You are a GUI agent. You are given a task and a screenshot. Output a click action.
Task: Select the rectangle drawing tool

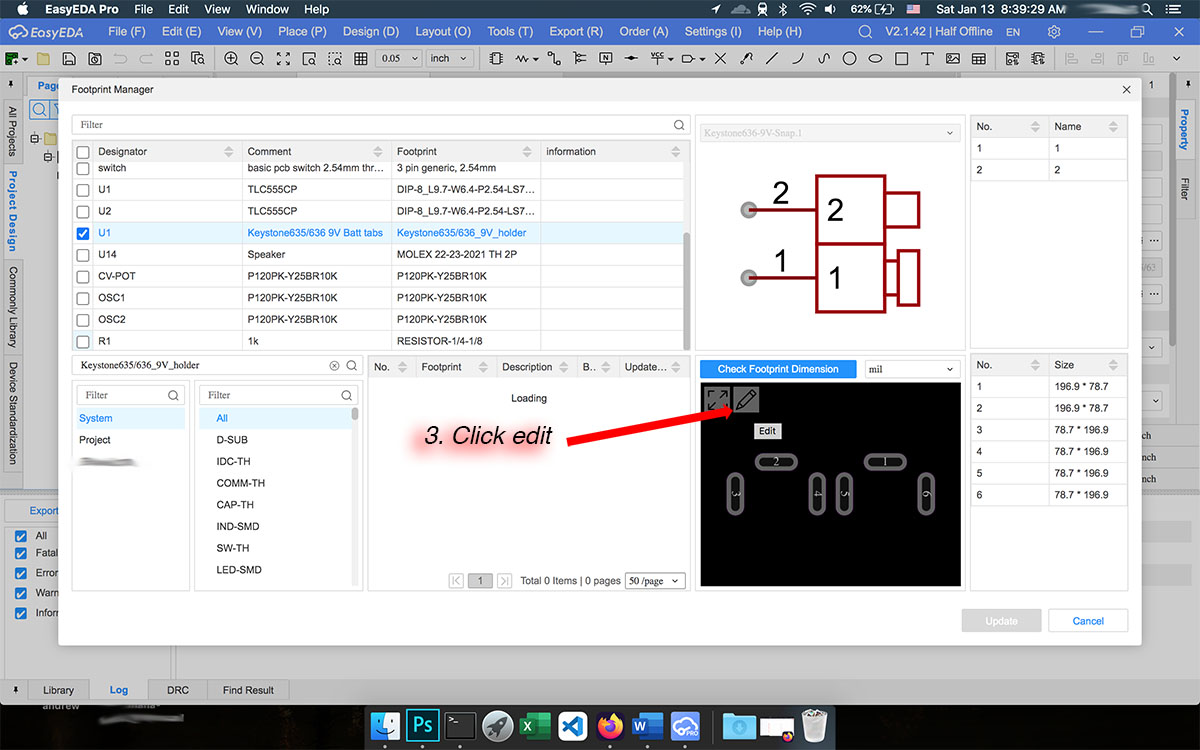901,59
